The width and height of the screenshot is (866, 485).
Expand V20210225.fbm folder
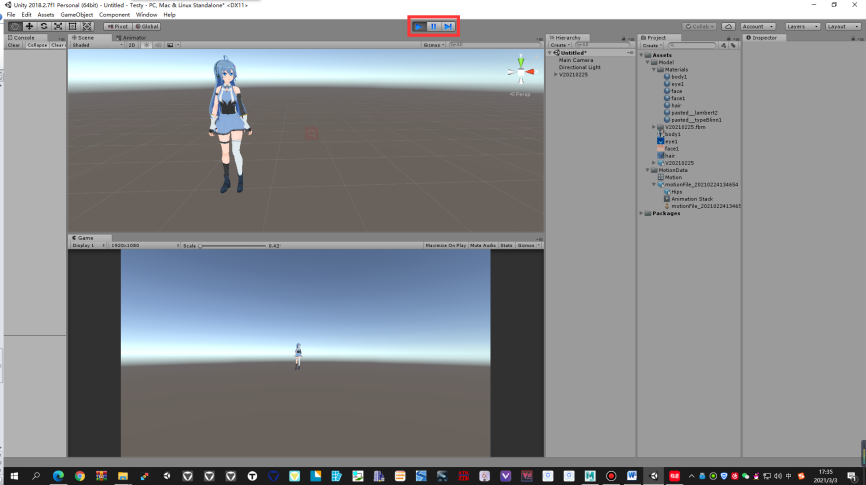point(654,127)
